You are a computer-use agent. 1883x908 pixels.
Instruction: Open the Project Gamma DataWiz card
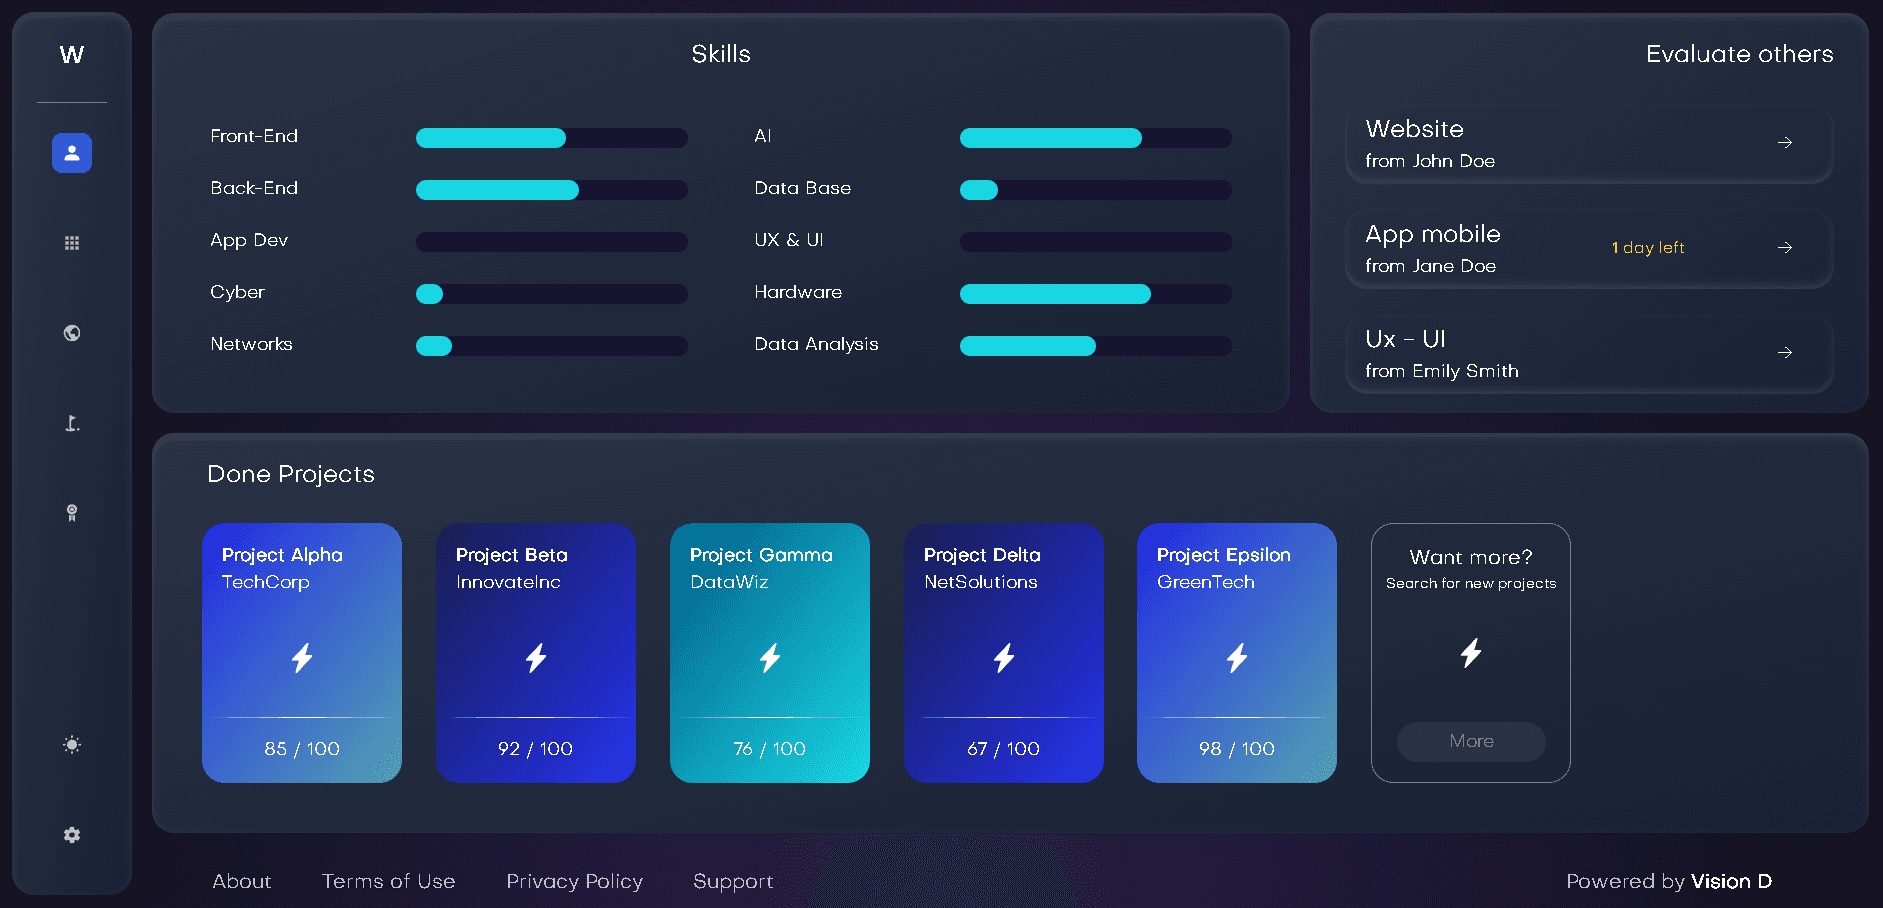pyautogui.click(x=769, y=652)
